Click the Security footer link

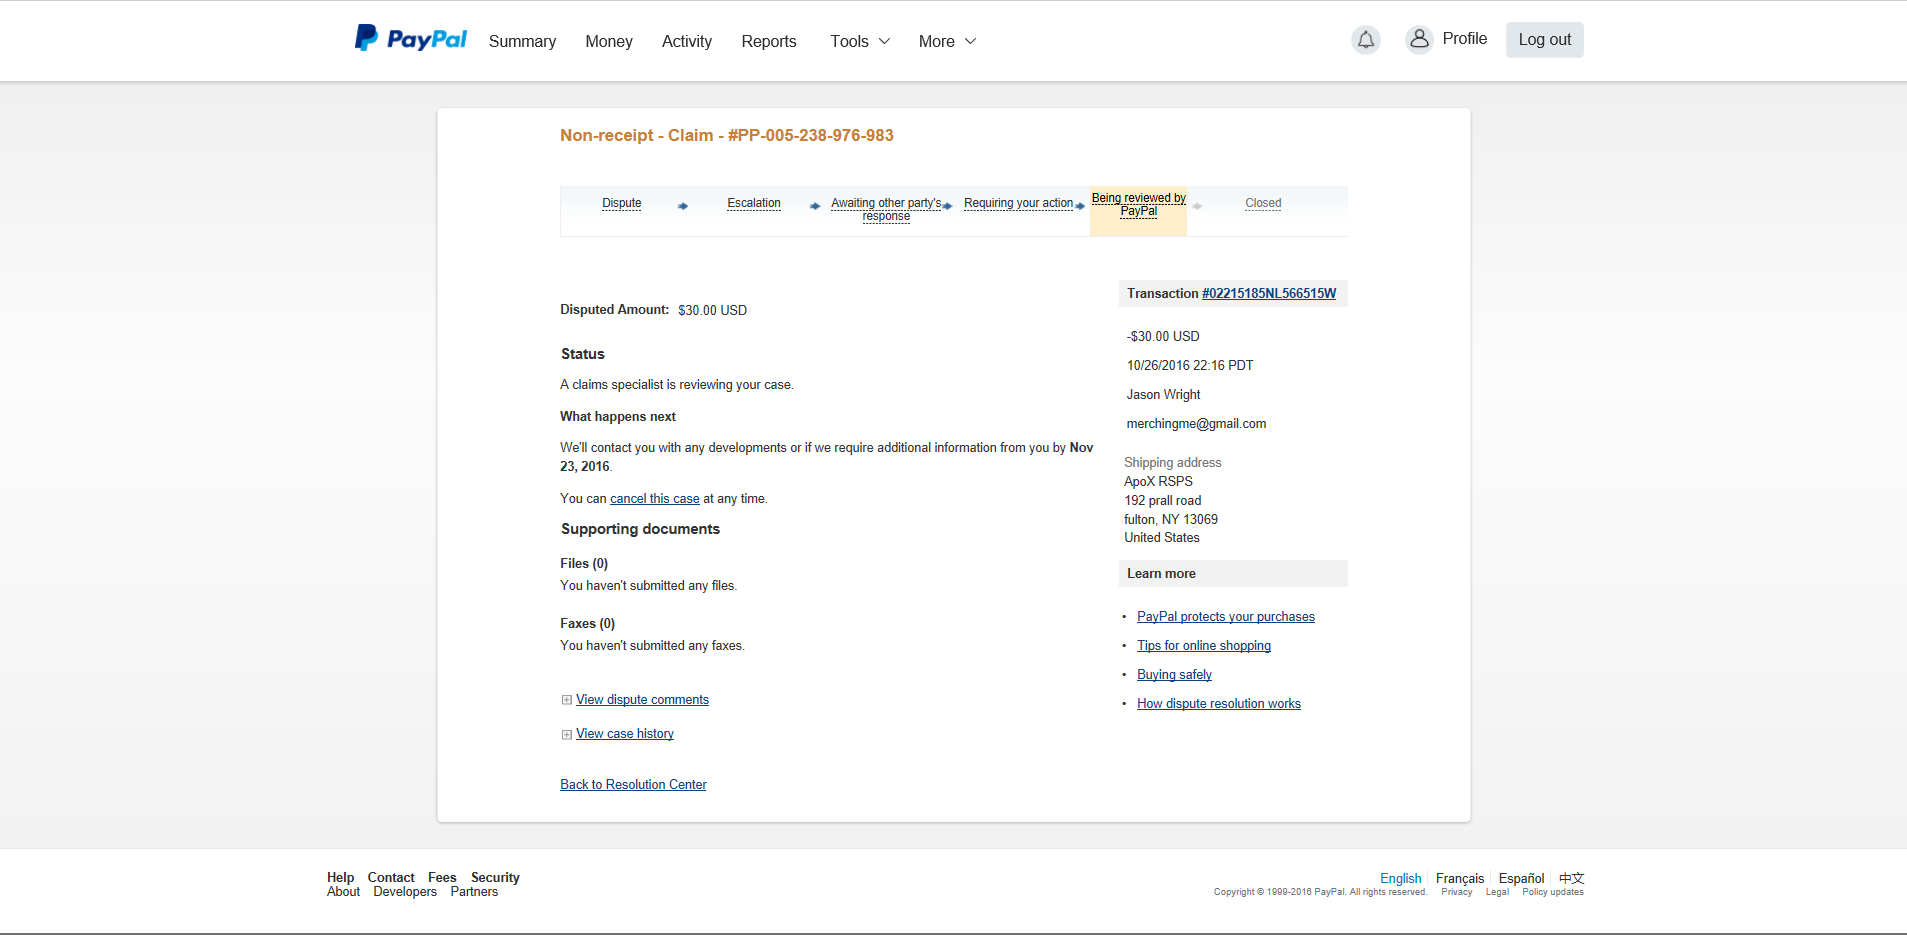coord(495,877)
